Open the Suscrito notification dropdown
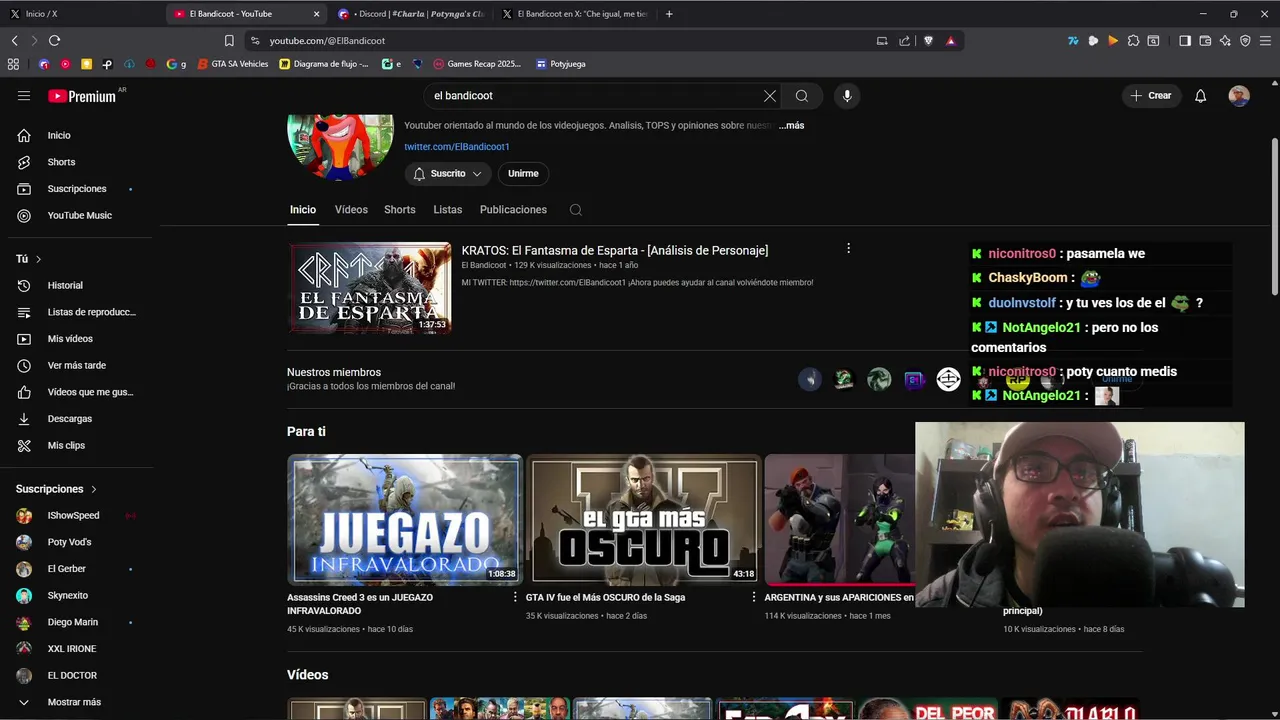Screen dimensions: 1280x720 448,174
